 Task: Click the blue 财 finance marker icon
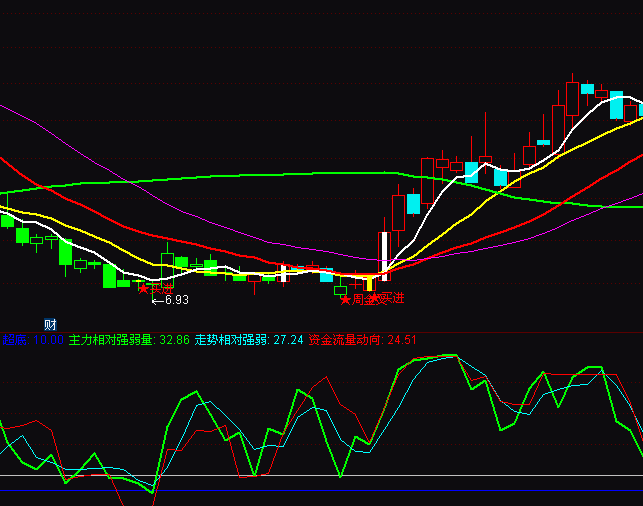point(50,325)
